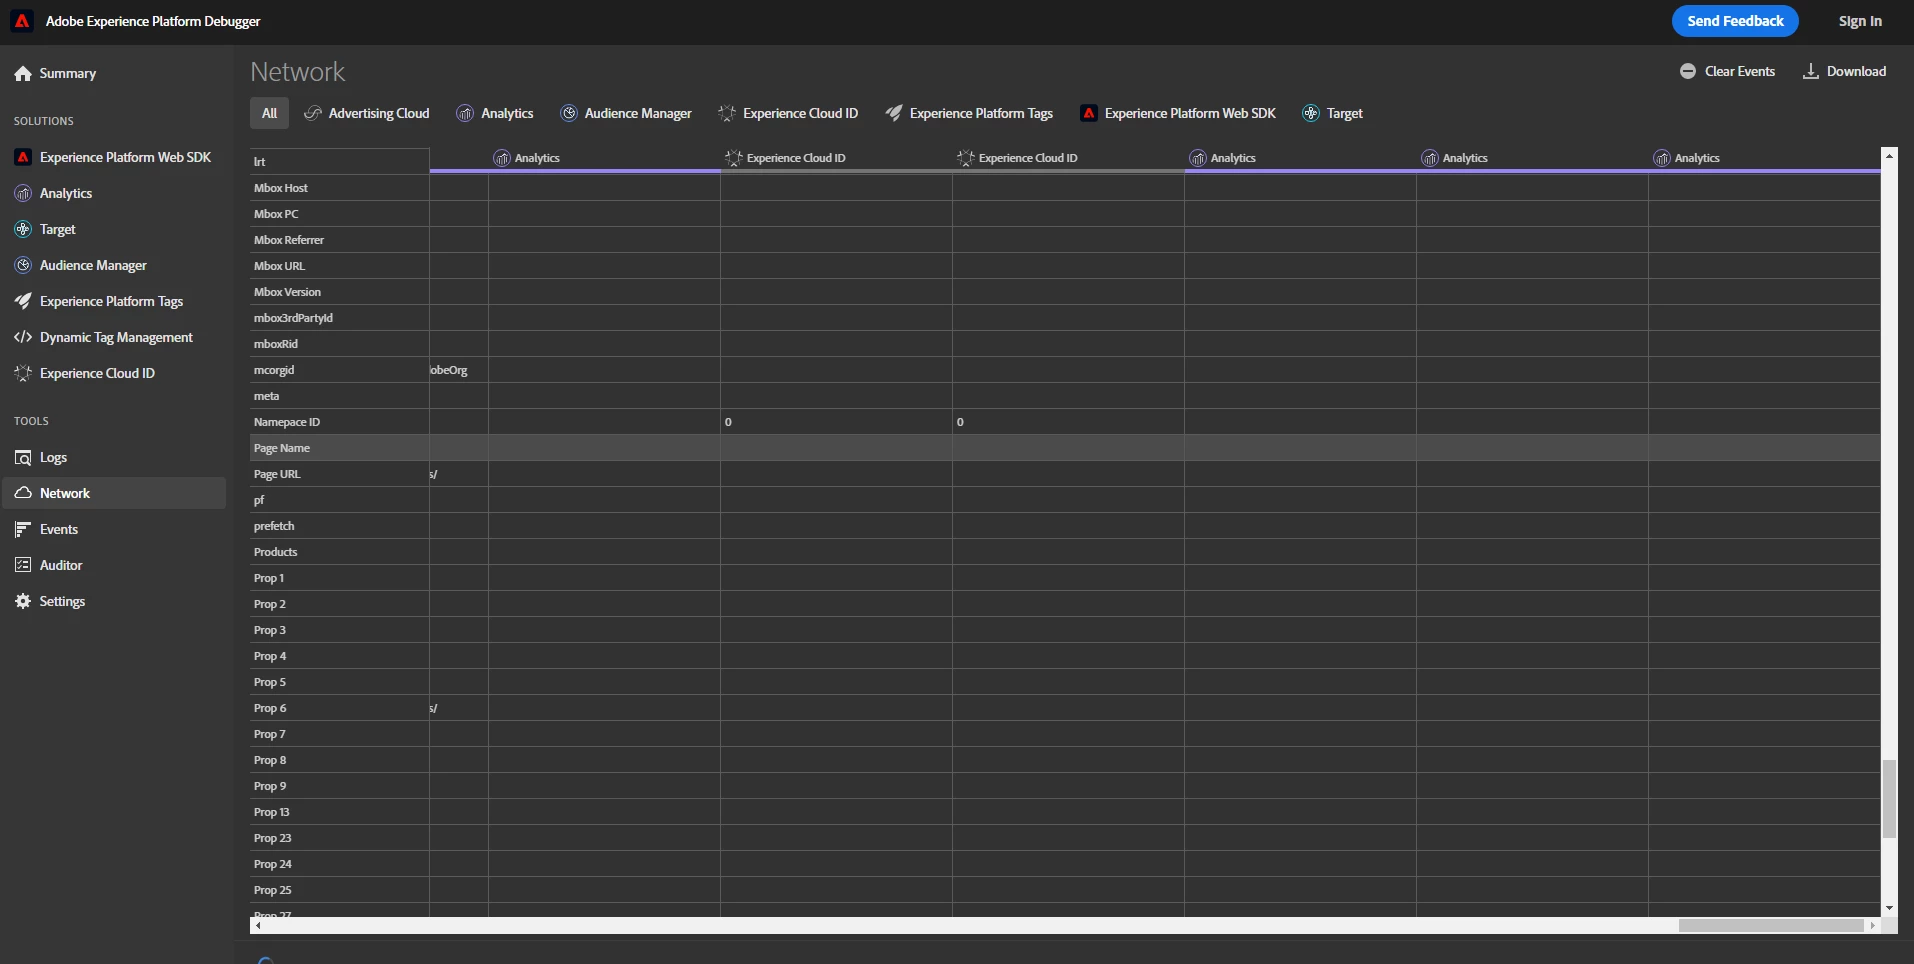The width and height of the screenshot is (1914, 964).
Task: Click the vertical scrollbar down arrow
Action: (x=1889, y=908)
